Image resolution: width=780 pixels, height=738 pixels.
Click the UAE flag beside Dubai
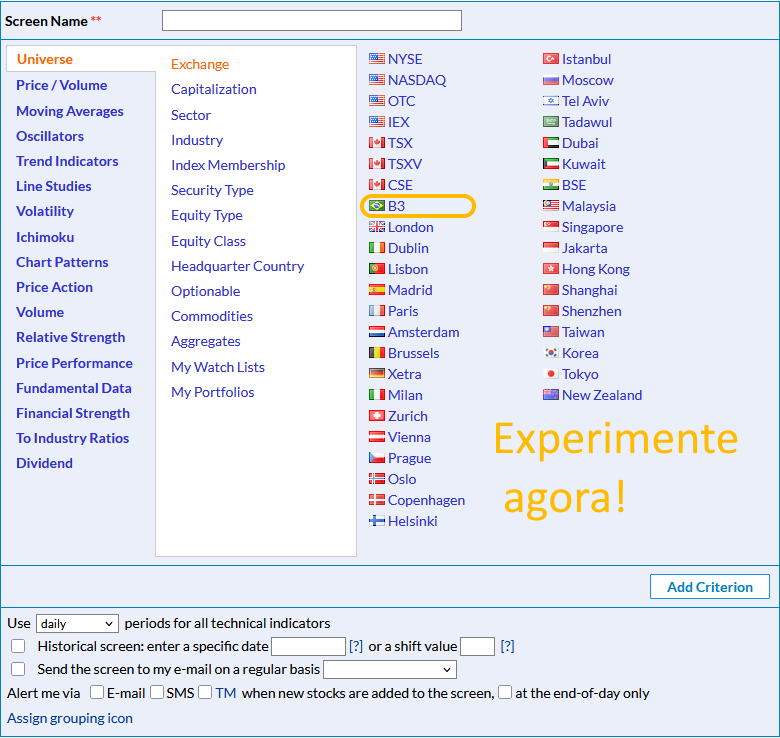click(x=551, y=143)
